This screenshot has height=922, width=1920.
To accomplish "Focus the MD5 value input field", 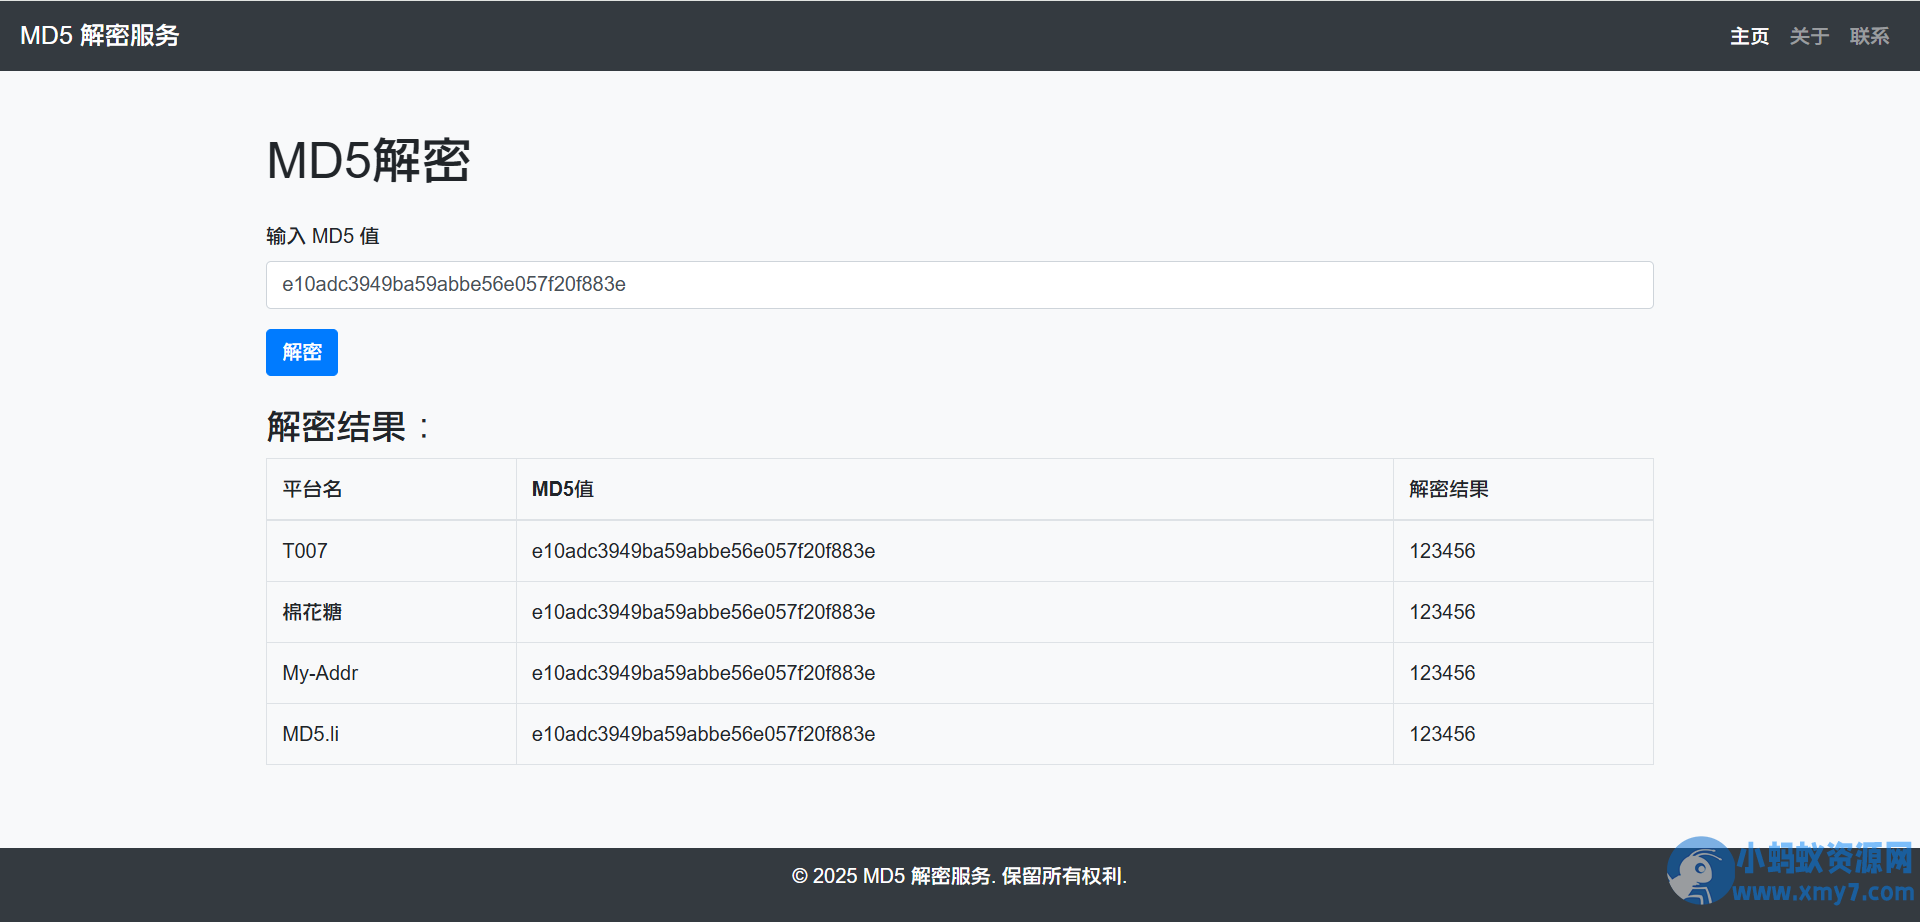I will click(x=959, y=285).
